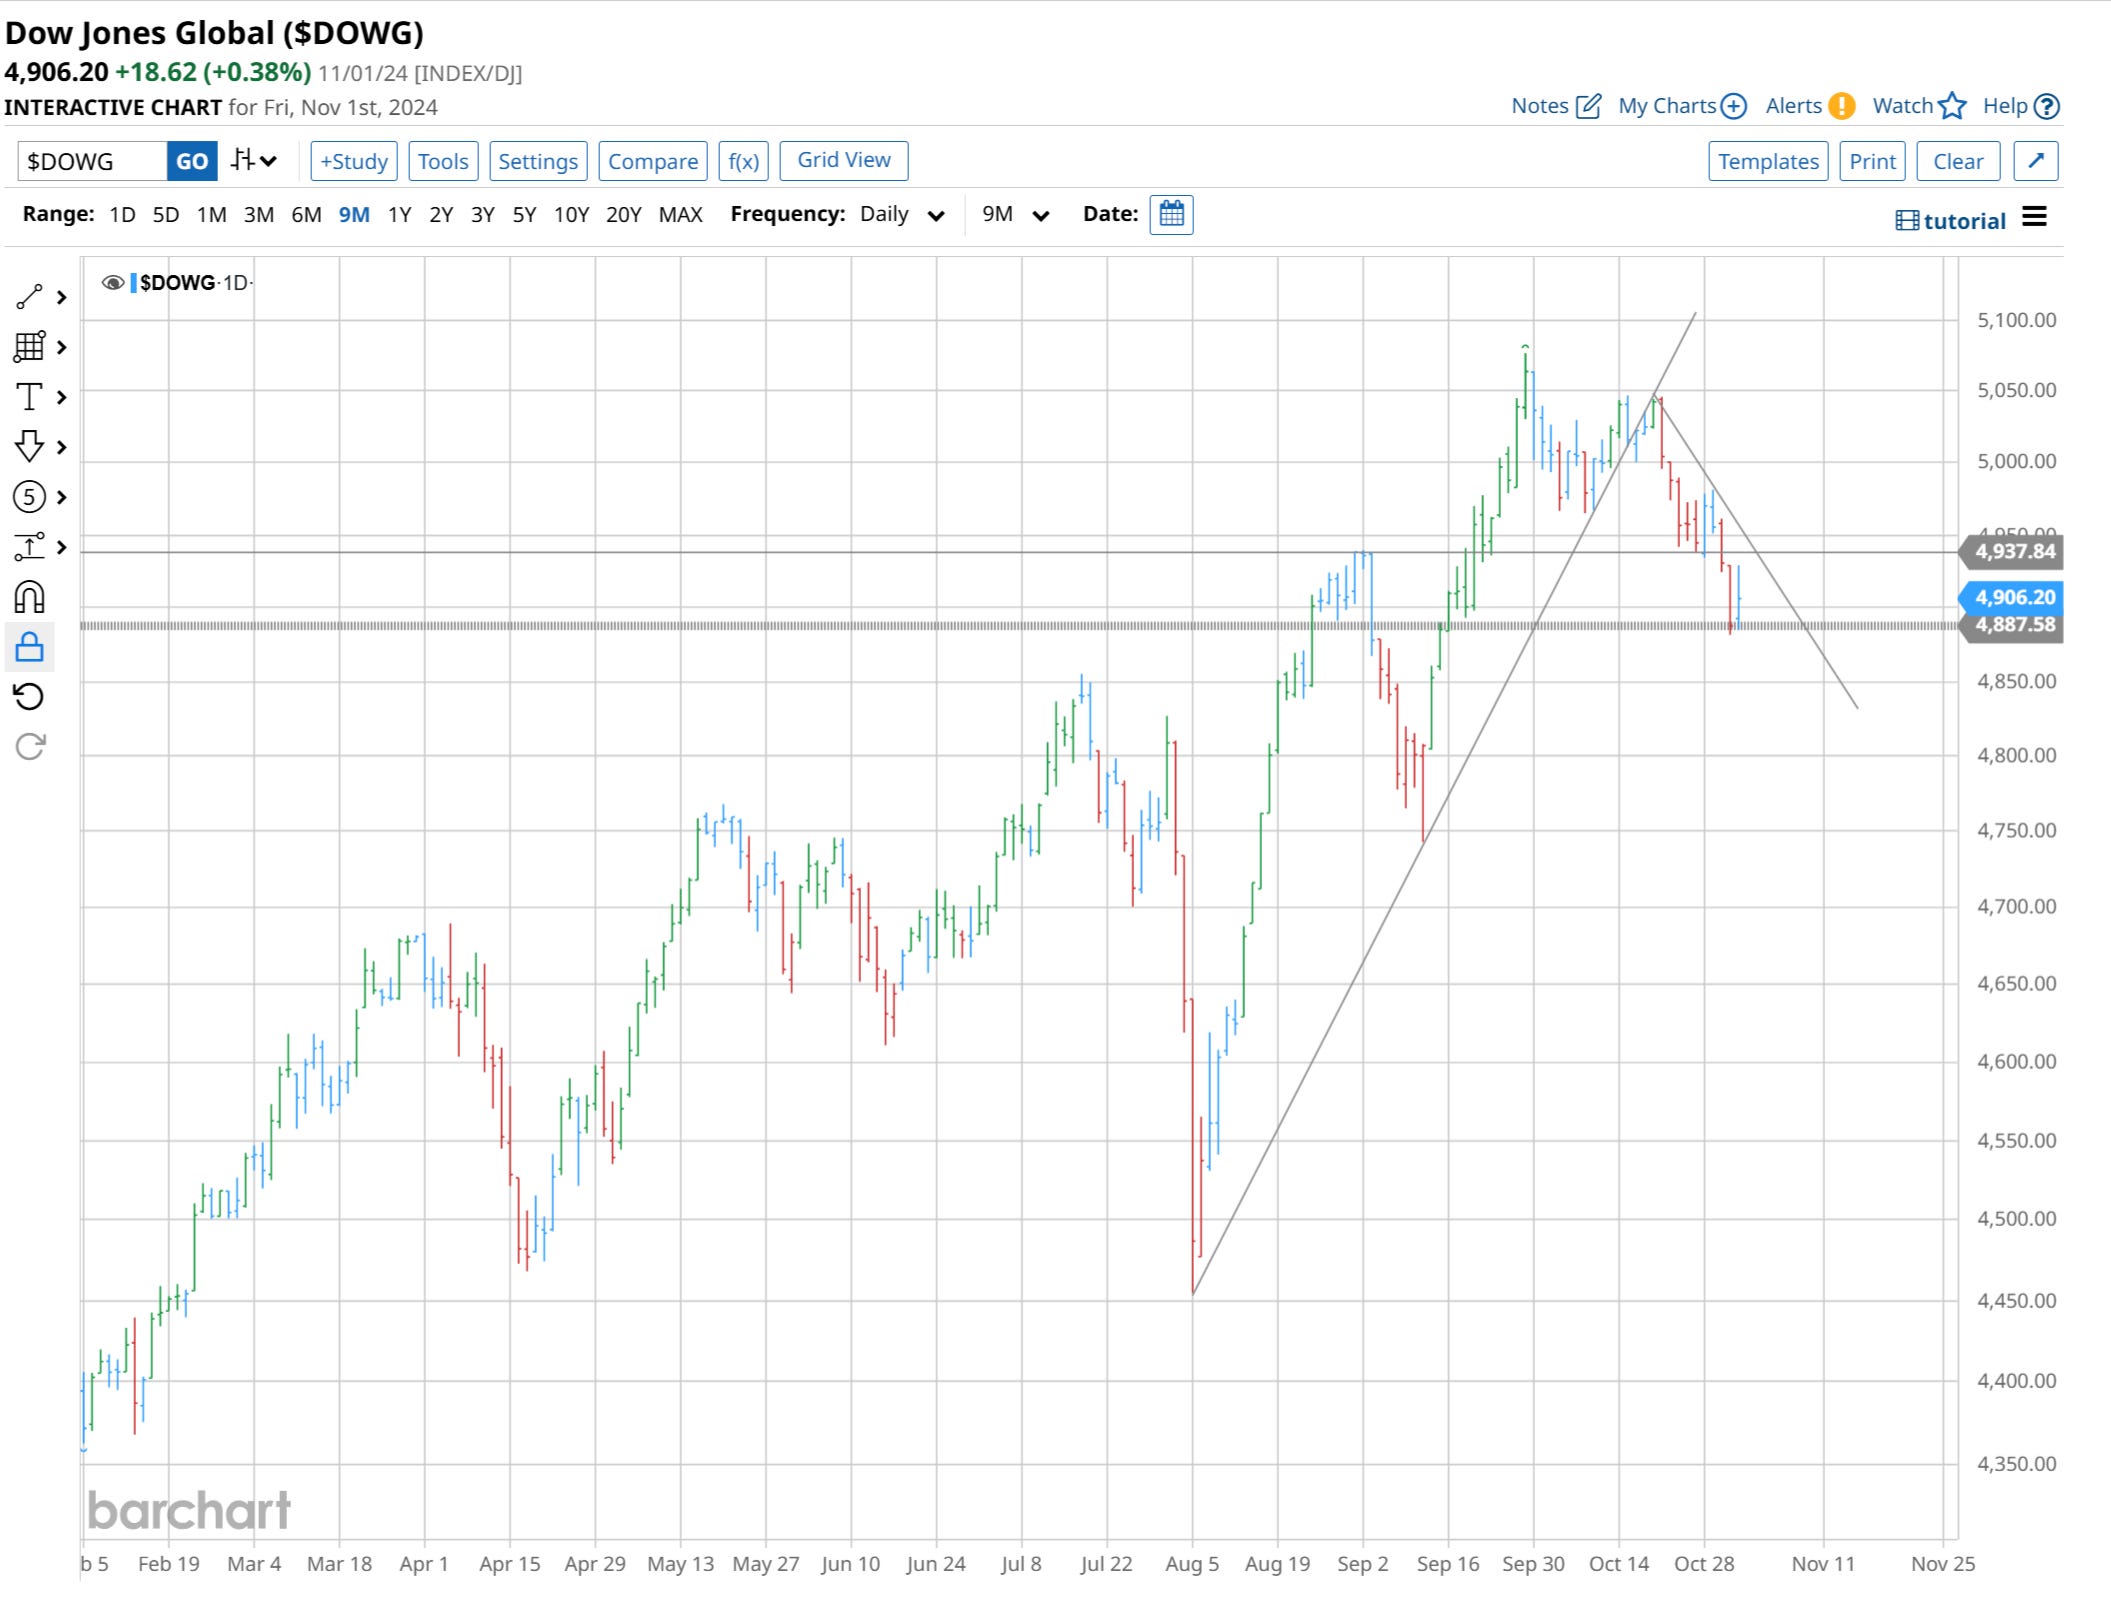The width and height of the screenshot is (2111, 1614).
Task: Click the $DOWG symbol input field
Action: tap(92, 161)
